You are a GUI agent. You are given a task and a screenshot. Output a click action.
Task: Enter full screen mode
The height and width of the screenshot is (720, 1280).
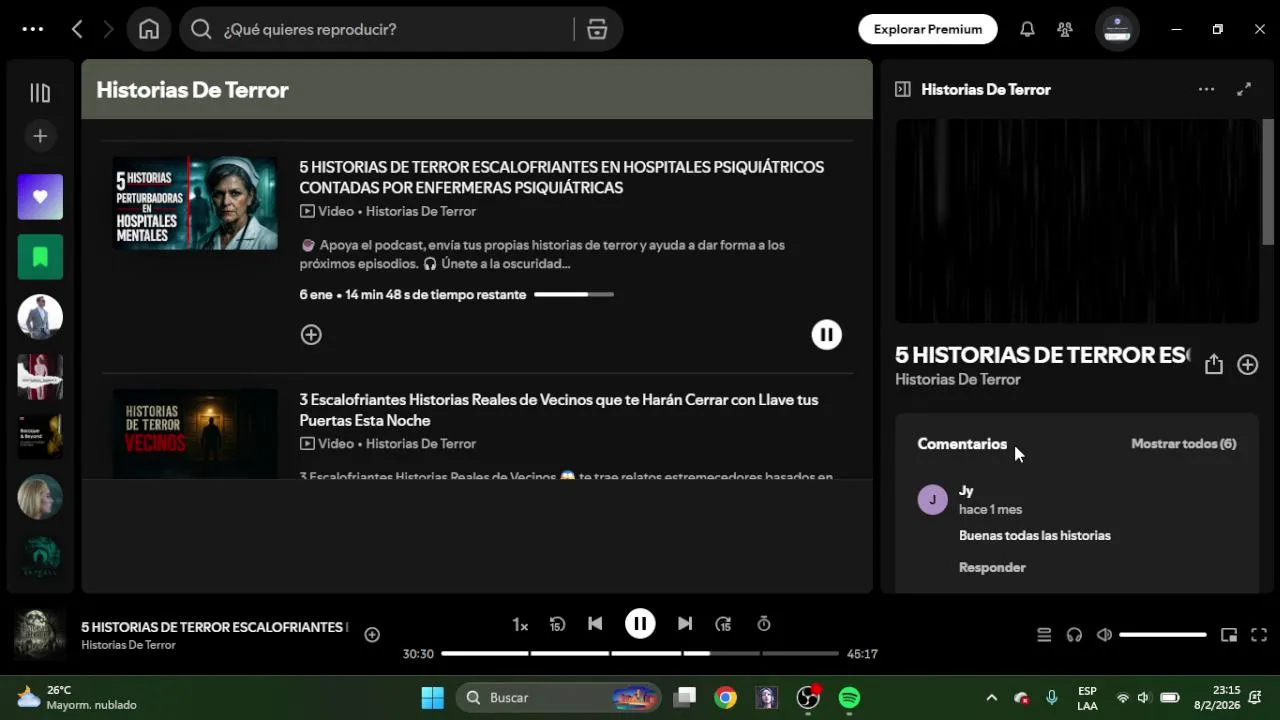pyautogui.click(x=1259, y=635)
